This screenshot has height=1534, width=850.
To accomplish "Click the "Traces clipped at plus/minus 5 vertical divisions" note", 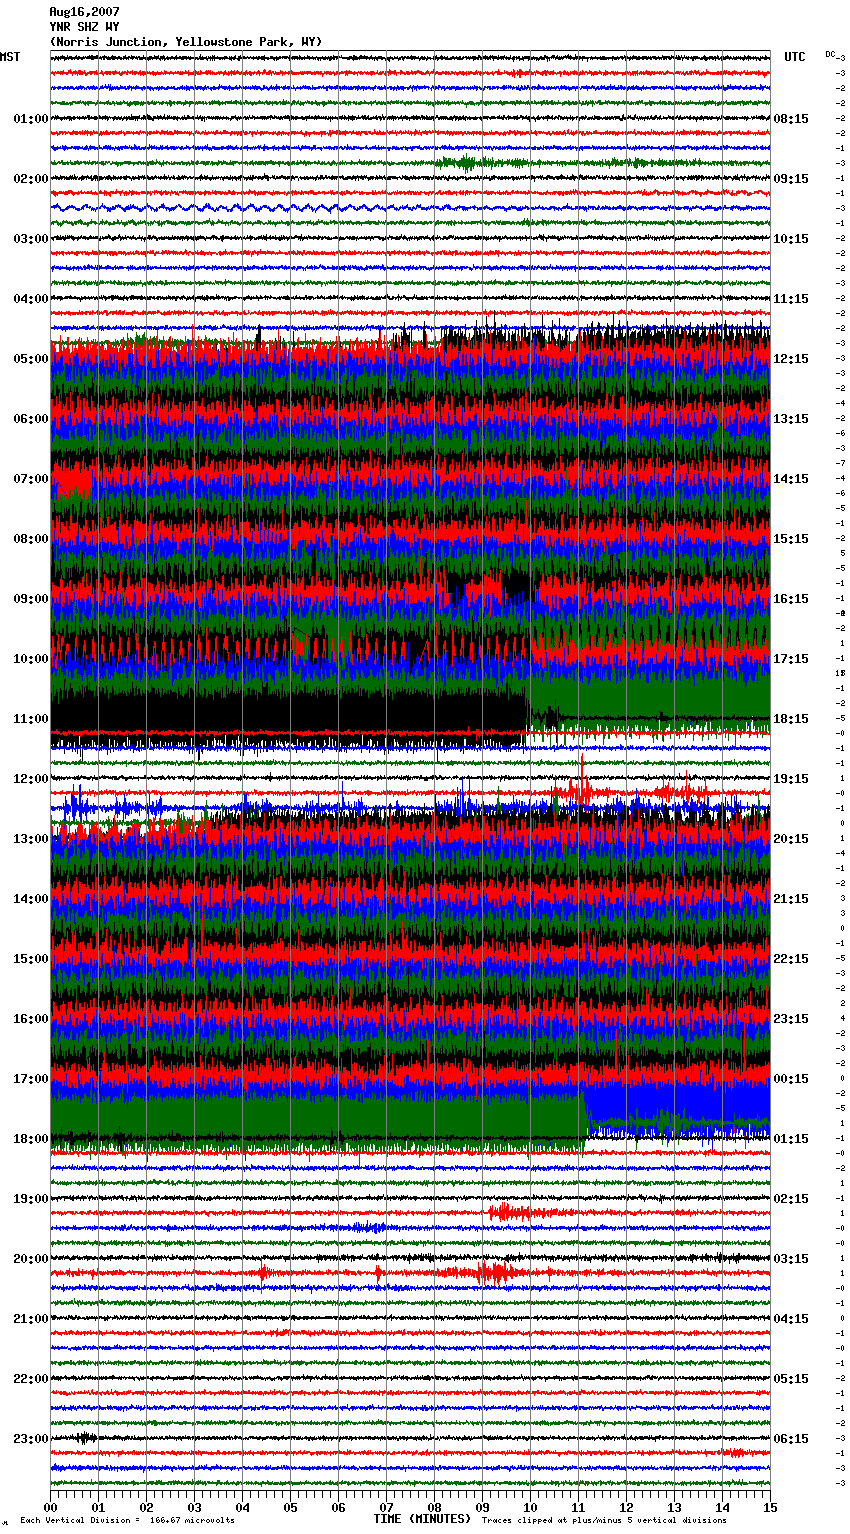I will click(x=603, y=1520).
